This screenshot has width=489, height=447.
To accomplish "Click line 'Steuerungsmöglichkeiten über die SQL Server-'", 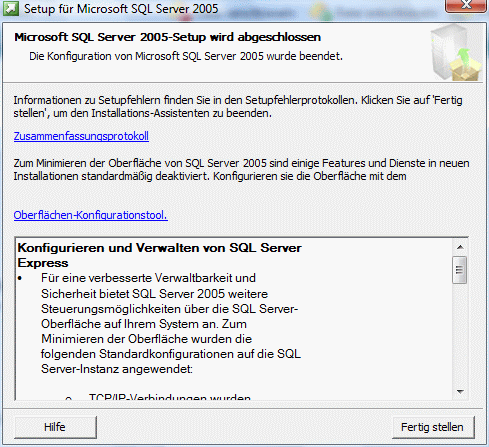I will click(x=169, y=309).
